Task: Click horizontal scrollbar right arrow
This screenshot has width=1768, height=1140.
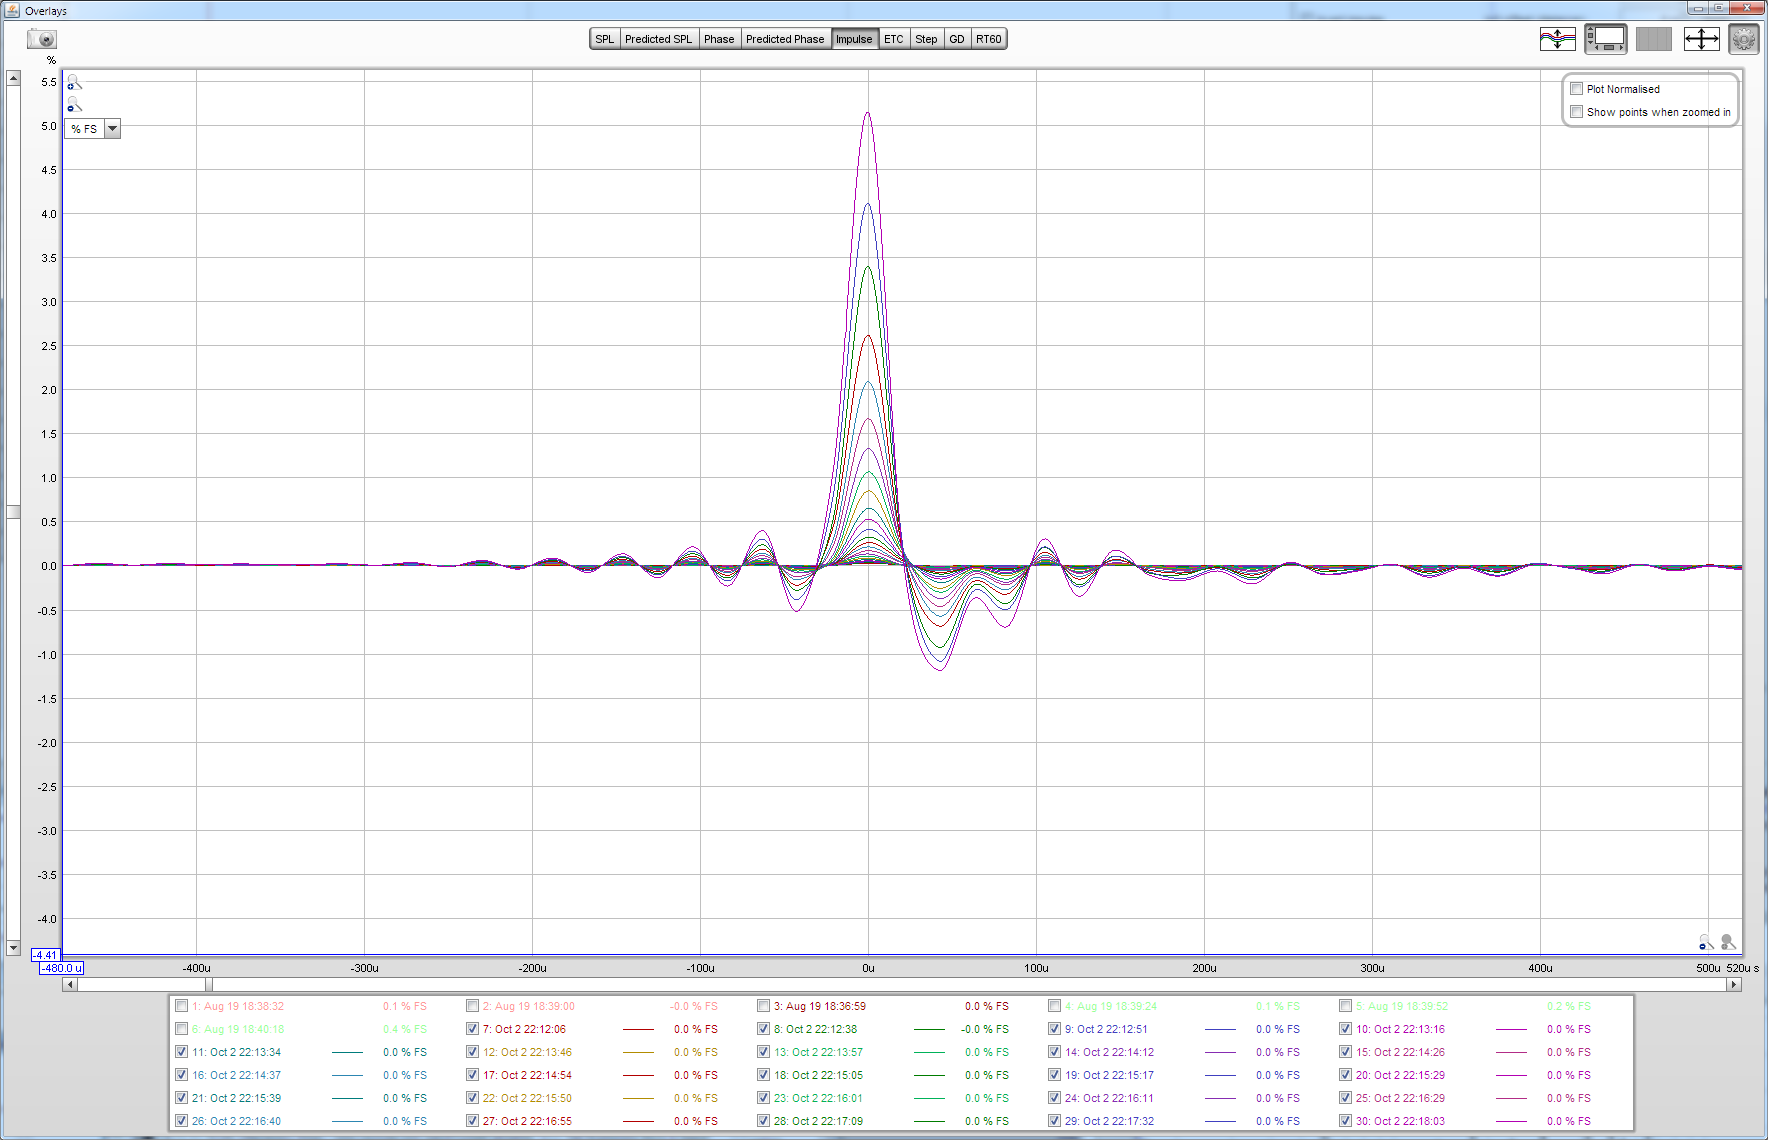Action: click(1734, 985)
